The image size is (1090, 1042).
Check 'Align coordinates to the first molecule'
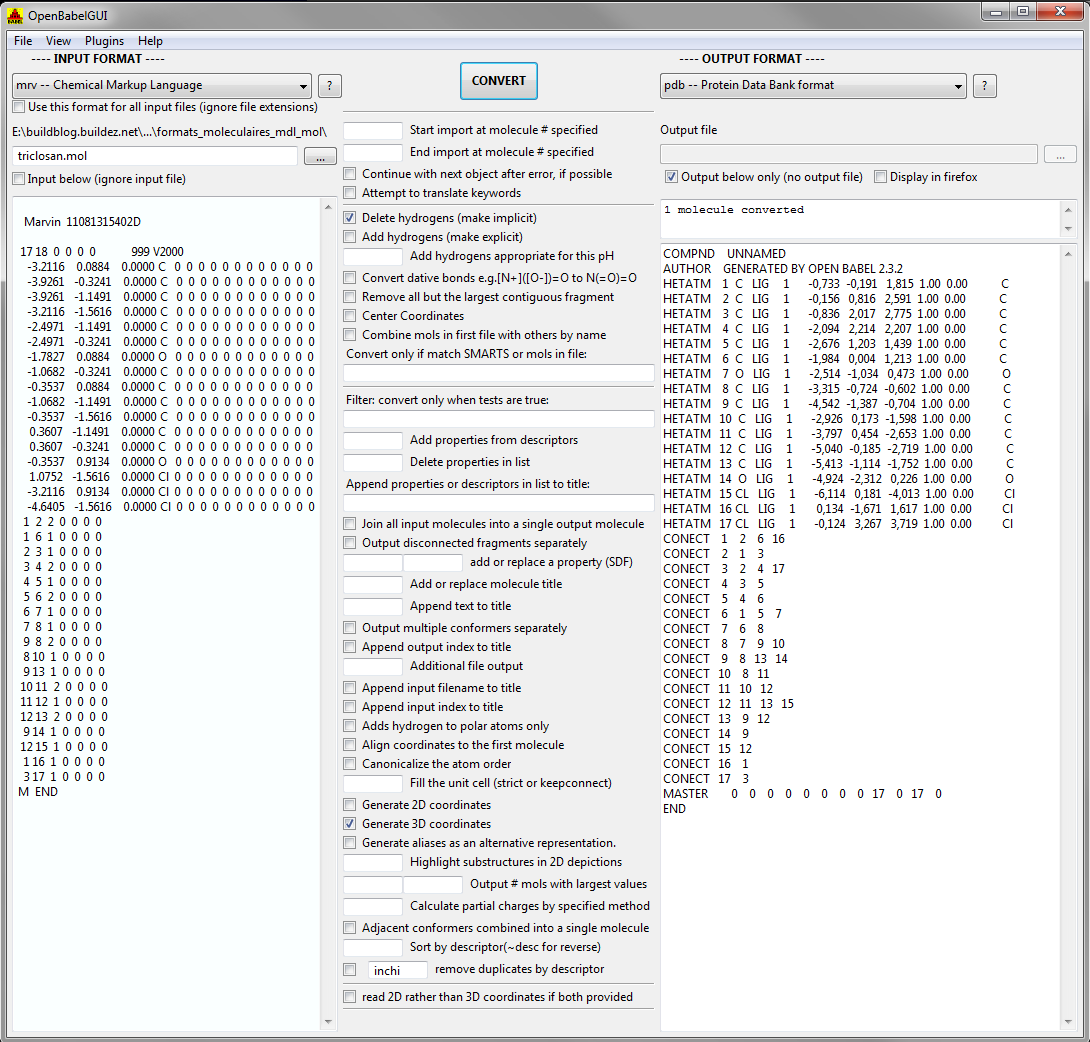pos(350,745)
